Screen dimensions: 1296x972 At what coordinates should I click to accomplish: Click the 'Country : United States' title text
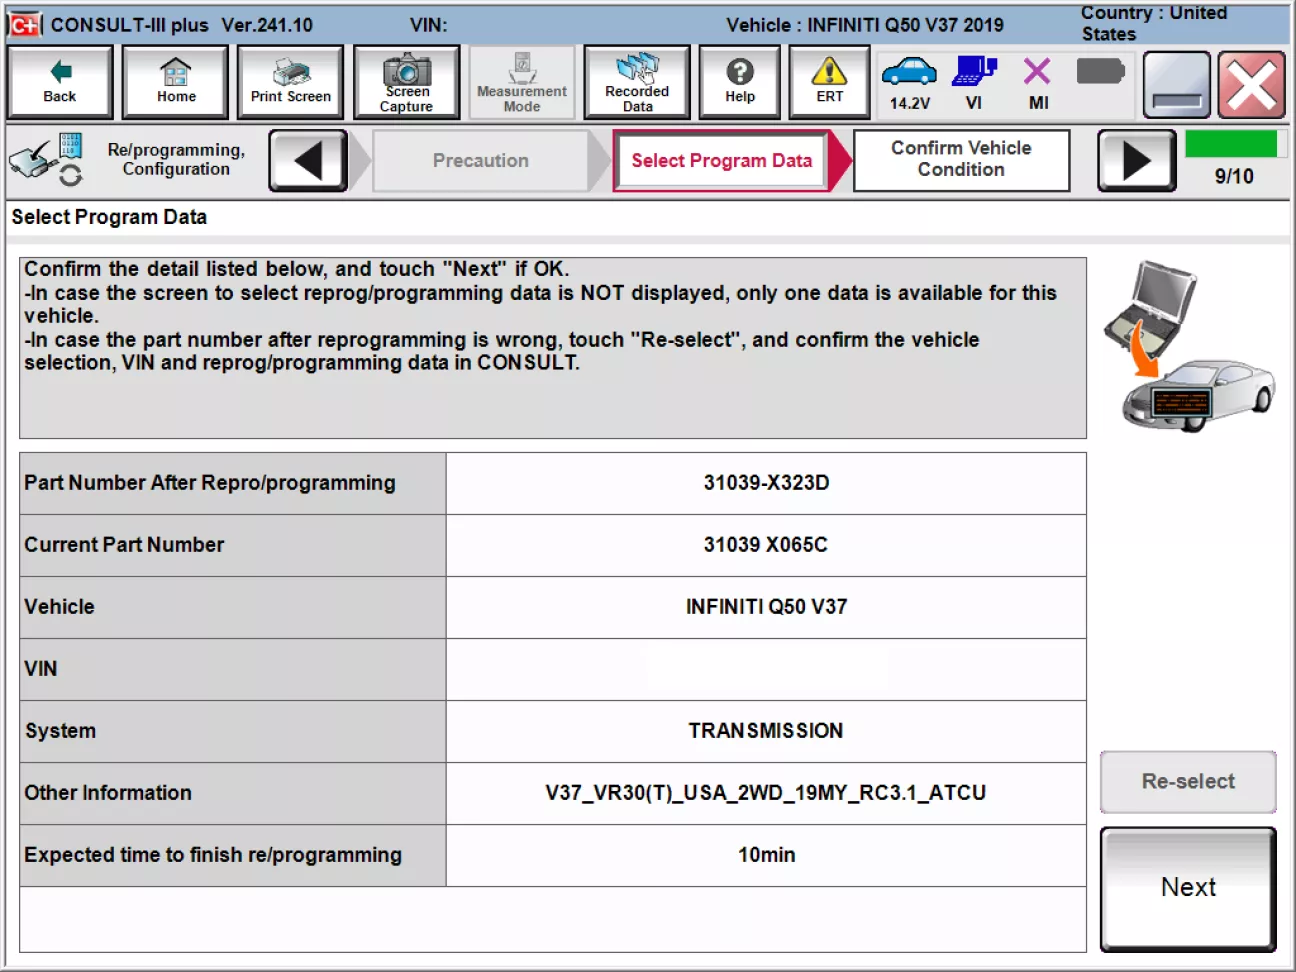pyautogui.click(x=1154, y=23)
